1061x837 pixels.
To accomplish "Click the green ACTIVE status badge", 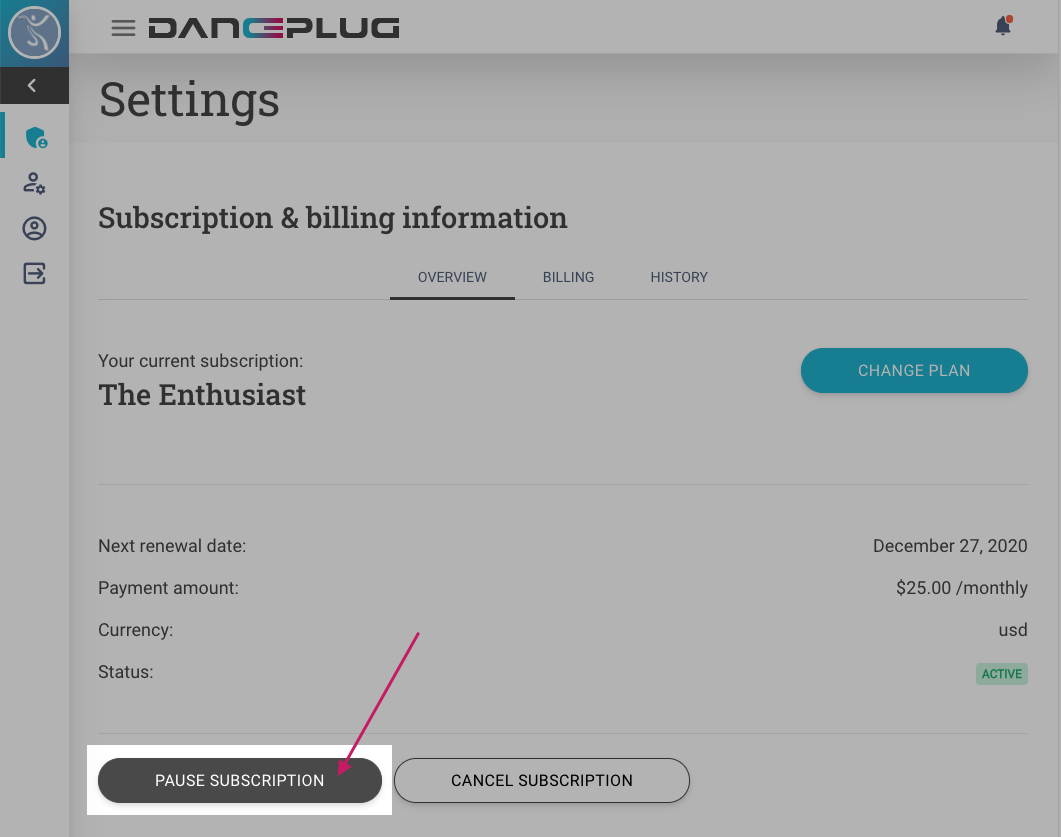I will 1001,673.
